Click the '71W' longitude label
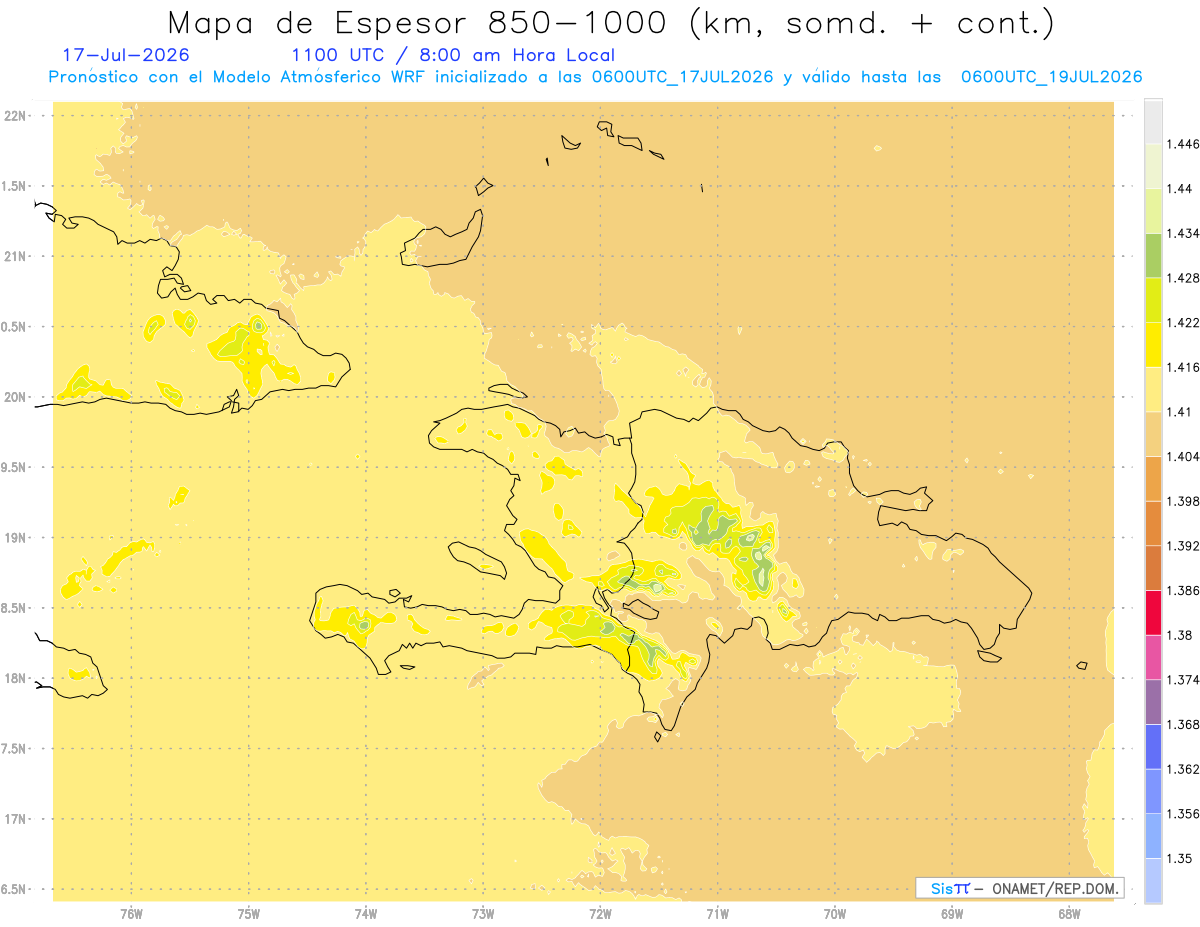This screenshot has height=927, width=1200. pyautogui.click(x=717, y=913)
